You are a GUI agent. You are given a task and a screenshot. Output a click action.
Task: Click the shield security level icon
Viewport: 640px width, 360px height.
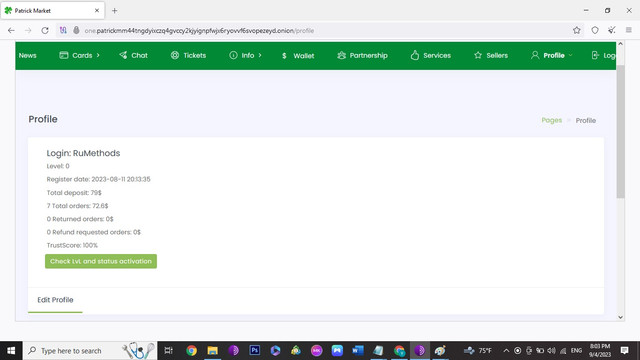[x=595, y=30]
